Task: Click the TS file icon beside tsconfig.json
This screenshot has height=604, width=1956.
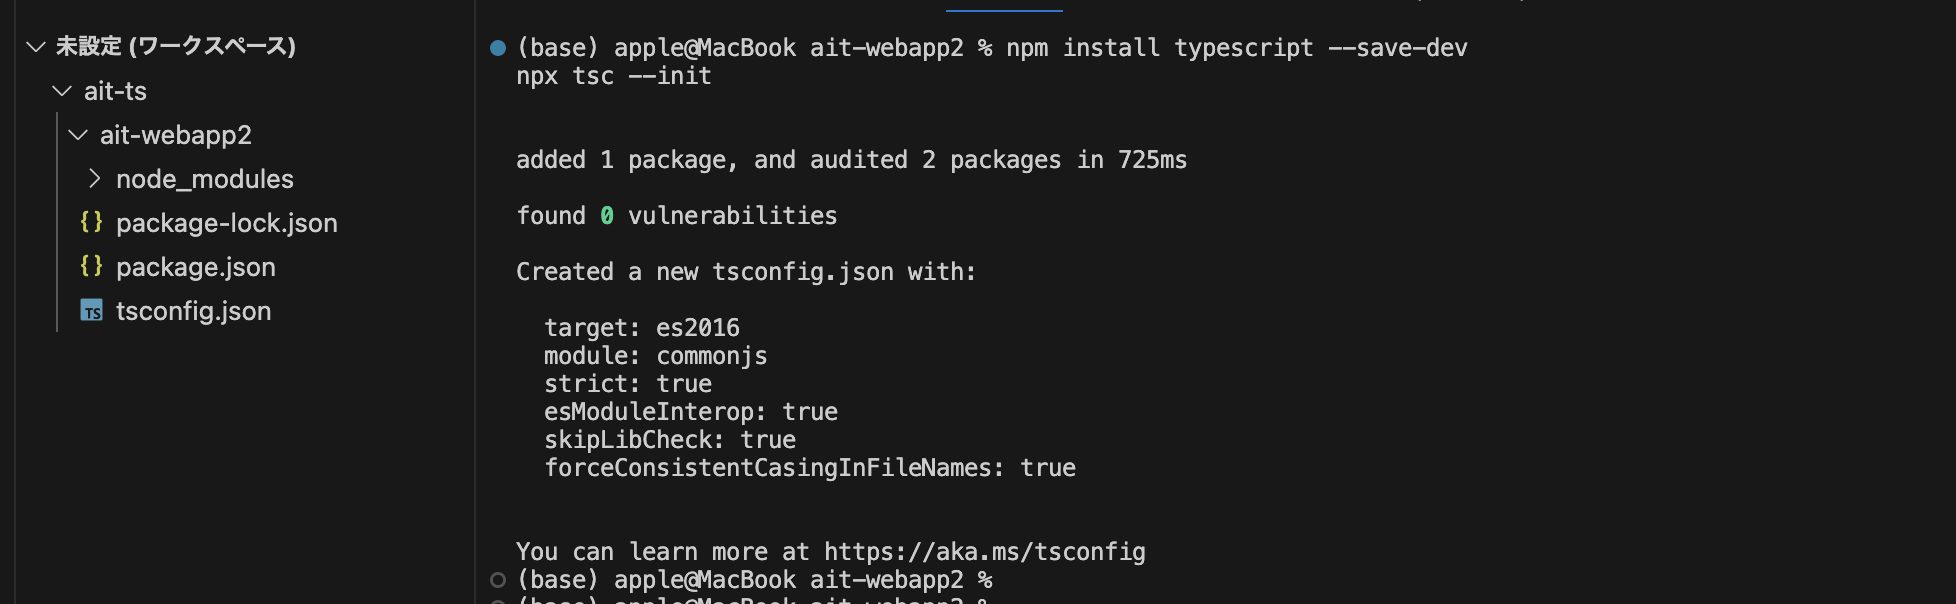Action: tap(92, 311)
